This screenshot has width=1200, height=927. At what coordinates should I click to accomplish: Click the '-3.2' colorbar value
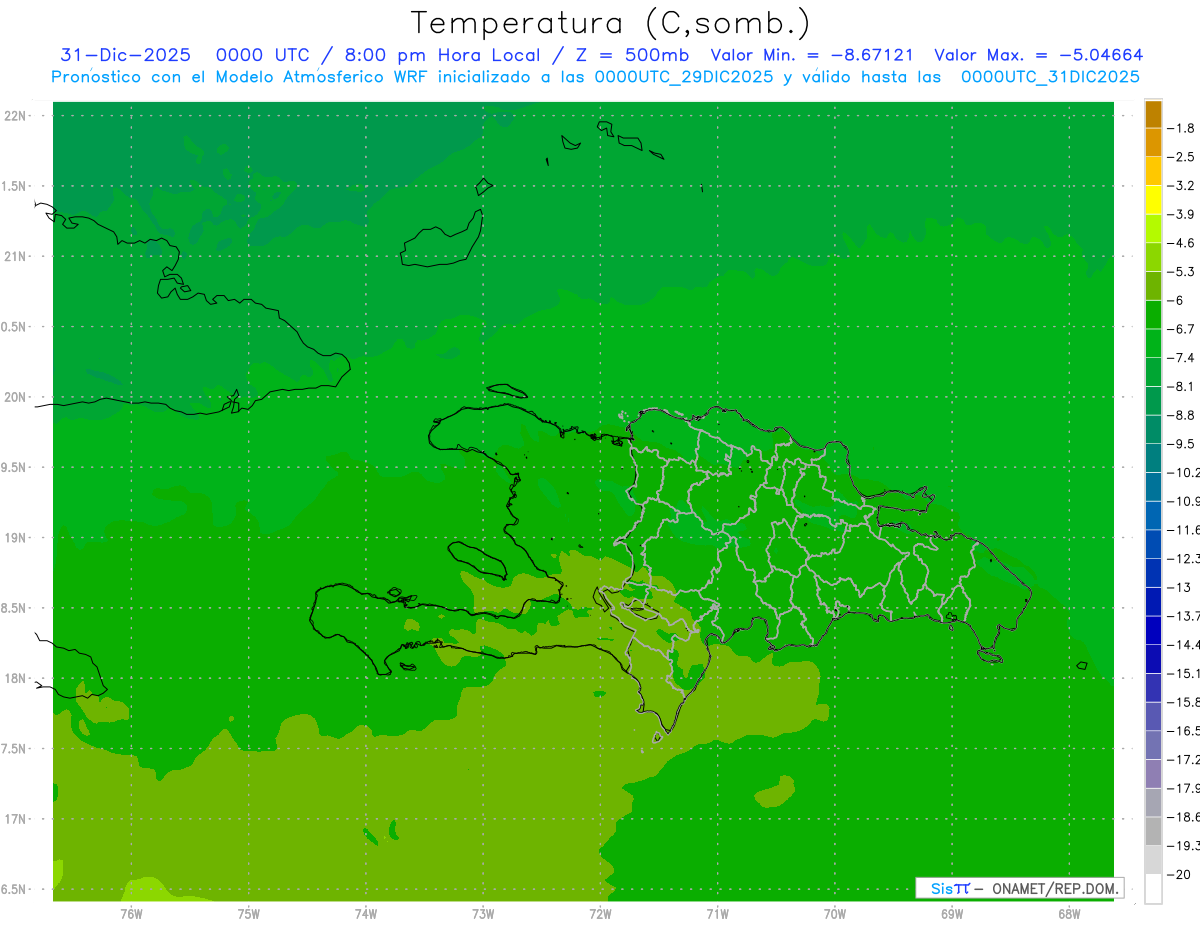1181,186
